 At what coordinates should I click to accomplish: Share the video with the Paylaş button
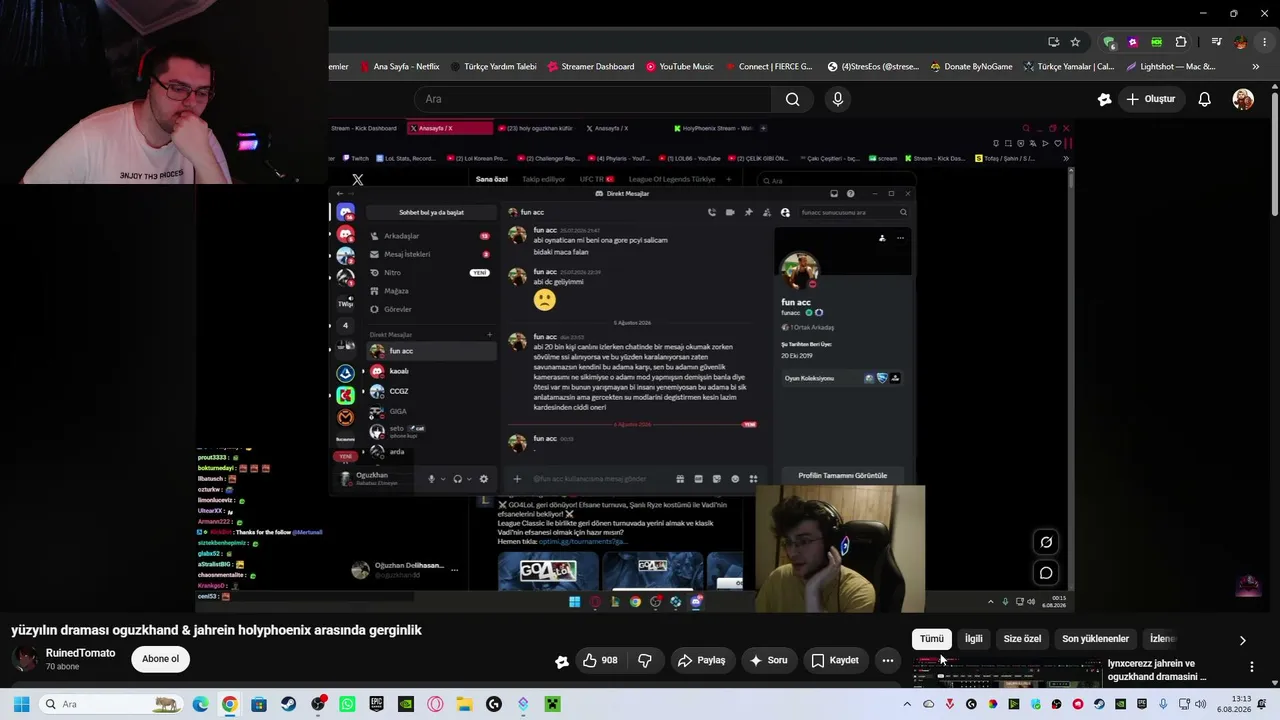pyautogui.click(x=701, y=660)
